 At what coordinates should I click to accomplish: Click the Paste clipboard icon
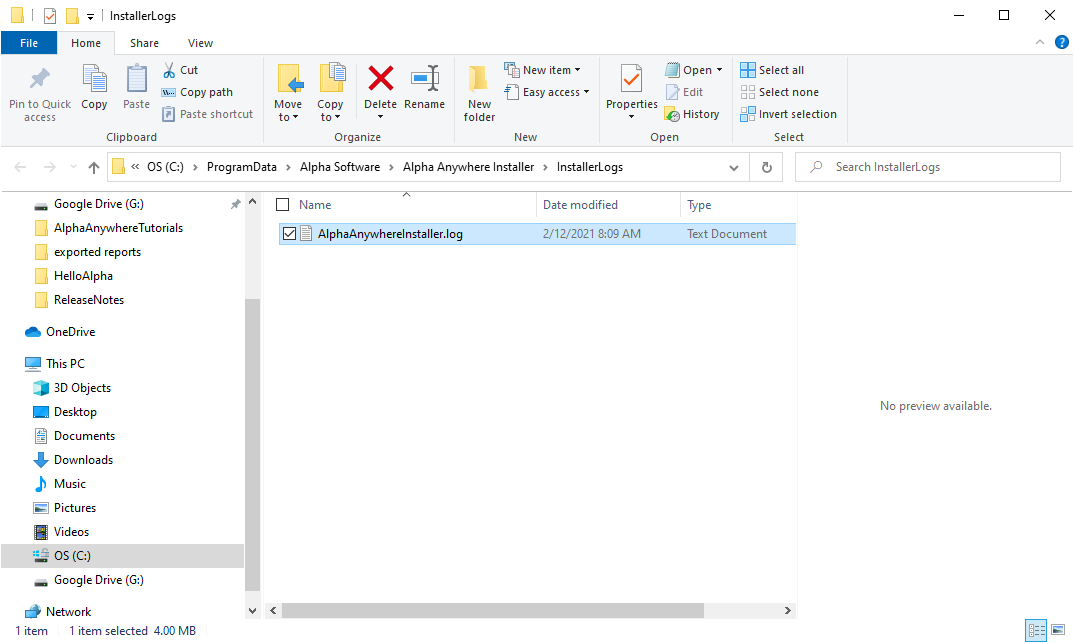coord(136,79)
